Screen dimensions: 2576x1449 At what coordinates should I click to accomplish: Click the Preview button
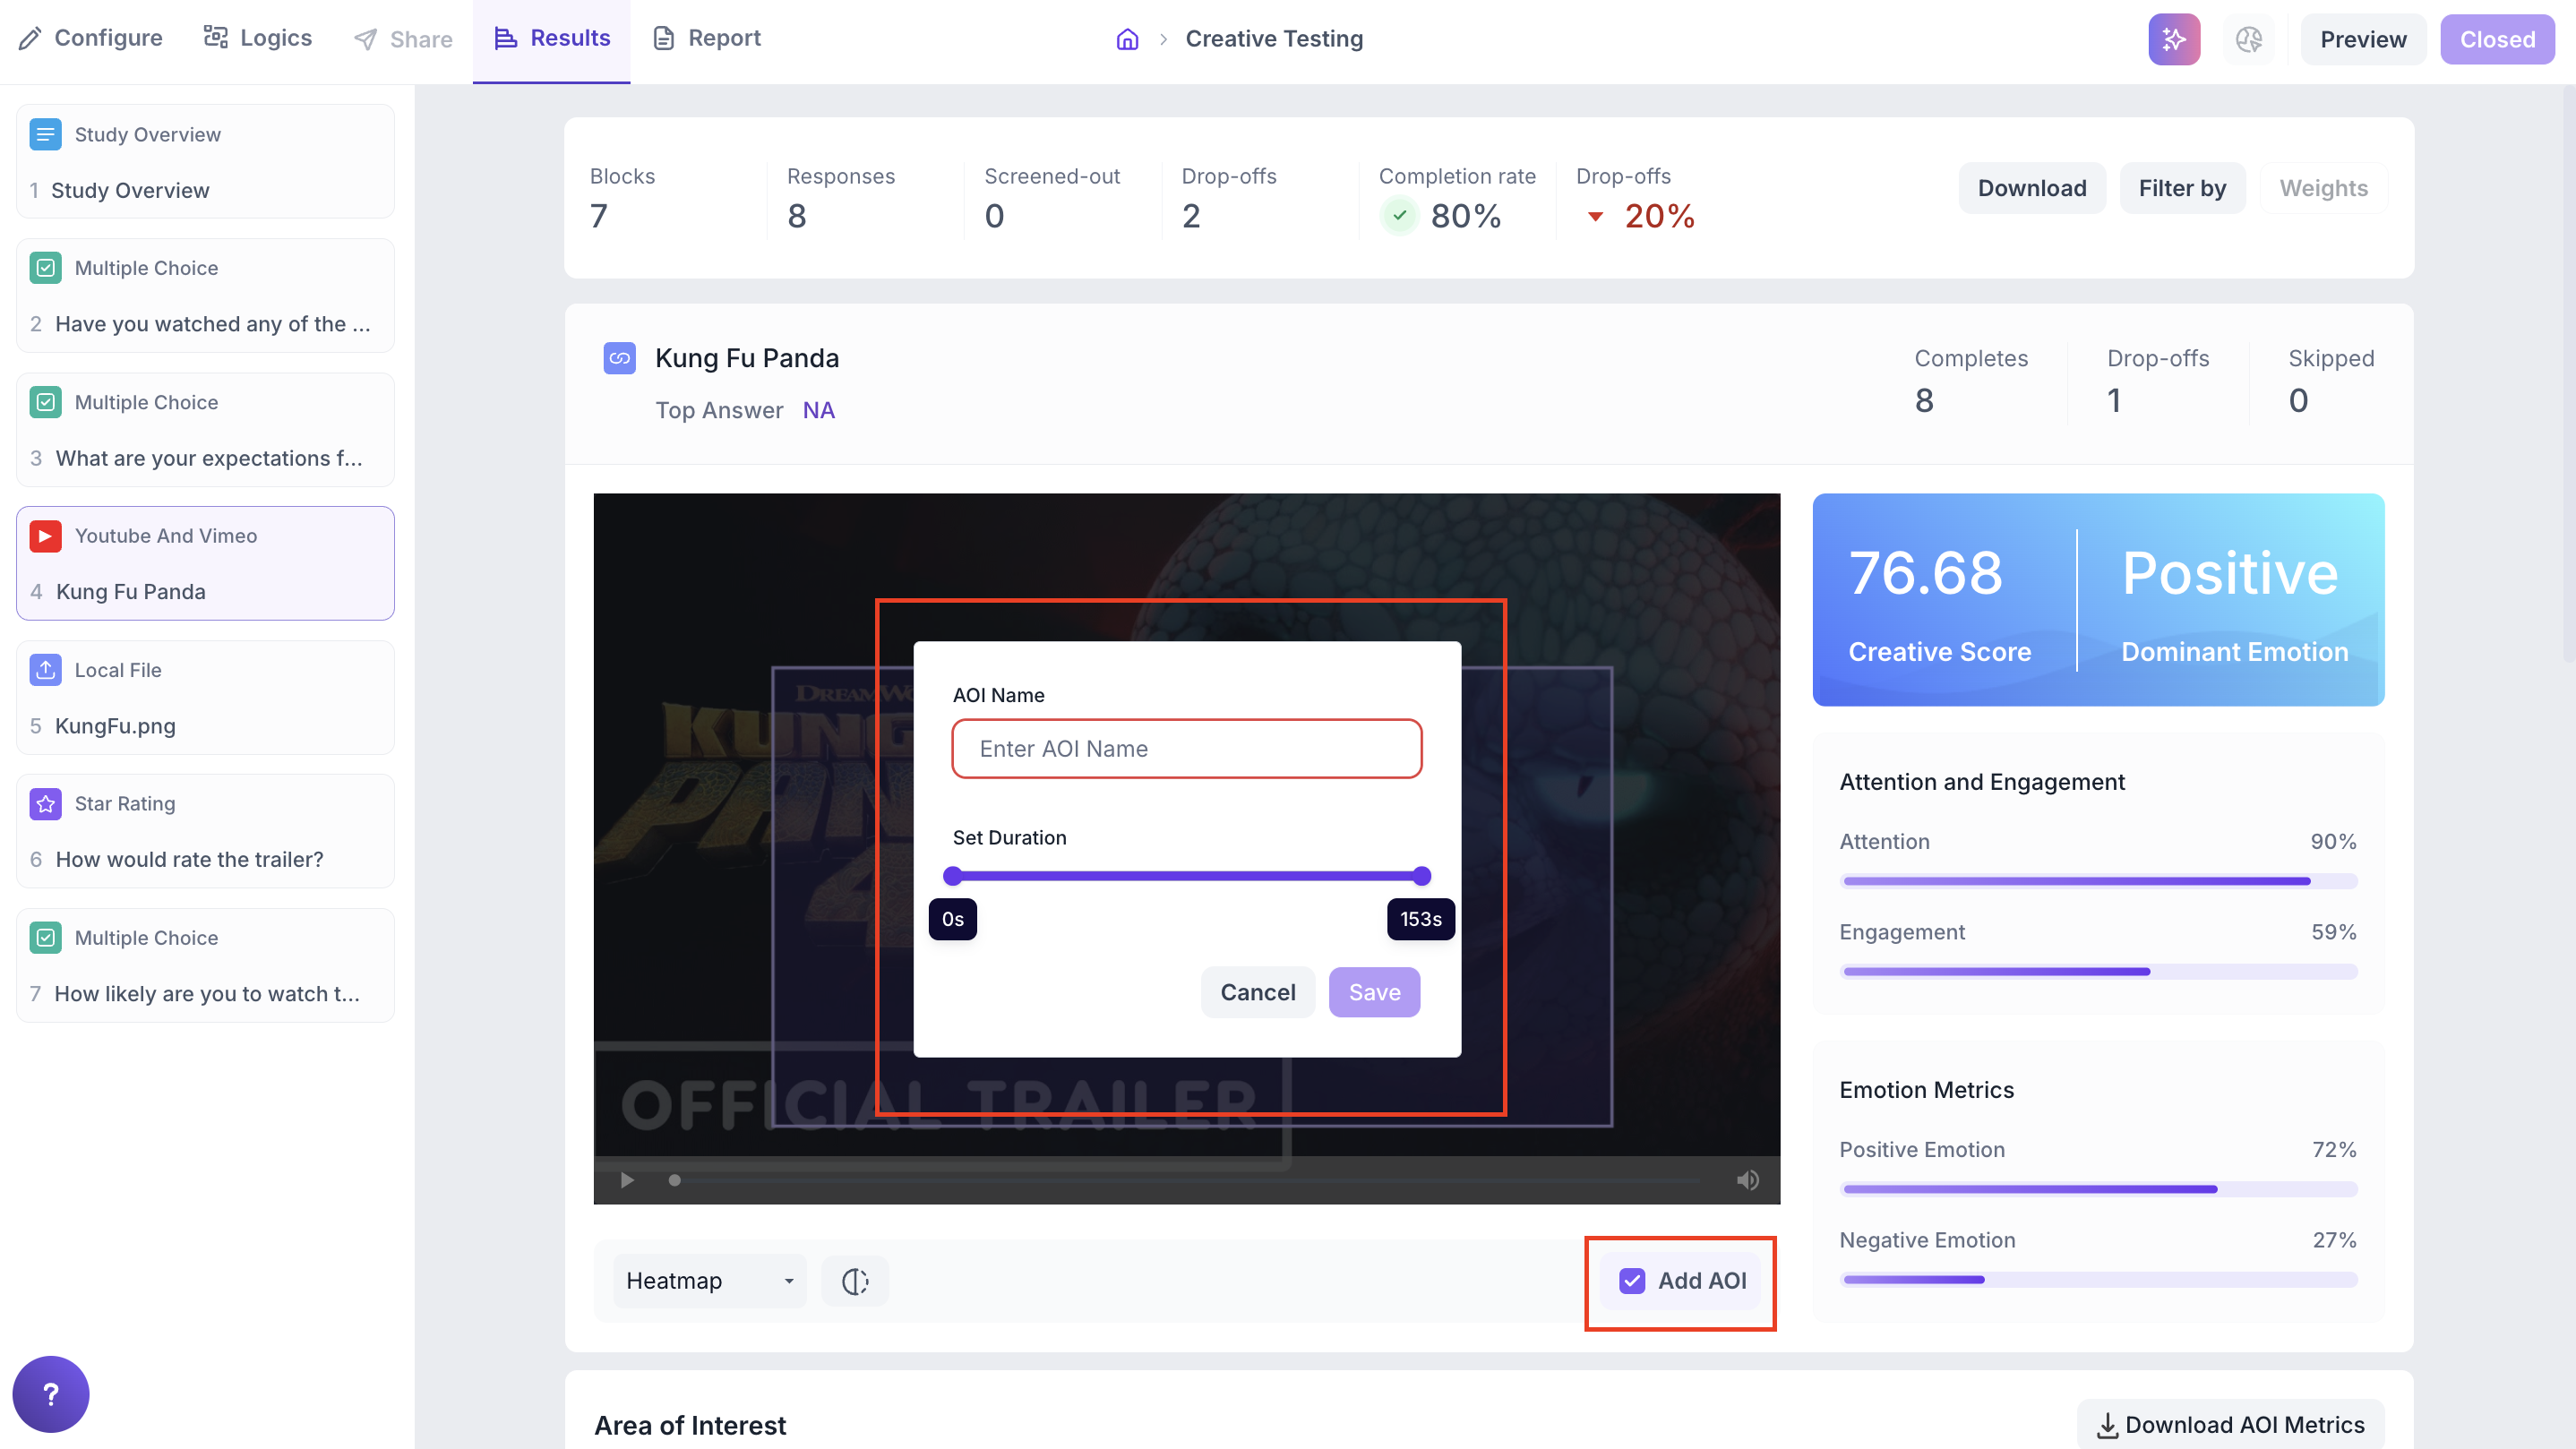click(x=2362, y=39)
